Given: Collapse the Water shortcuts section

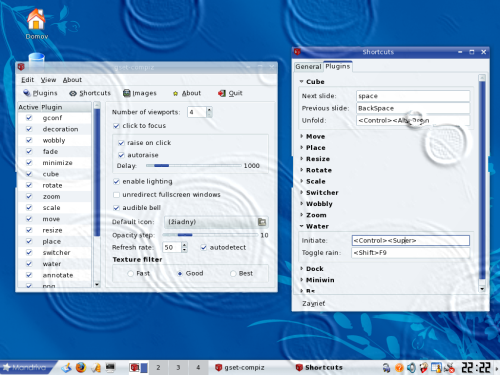Looking at the screenshot, I should point(301,226).
